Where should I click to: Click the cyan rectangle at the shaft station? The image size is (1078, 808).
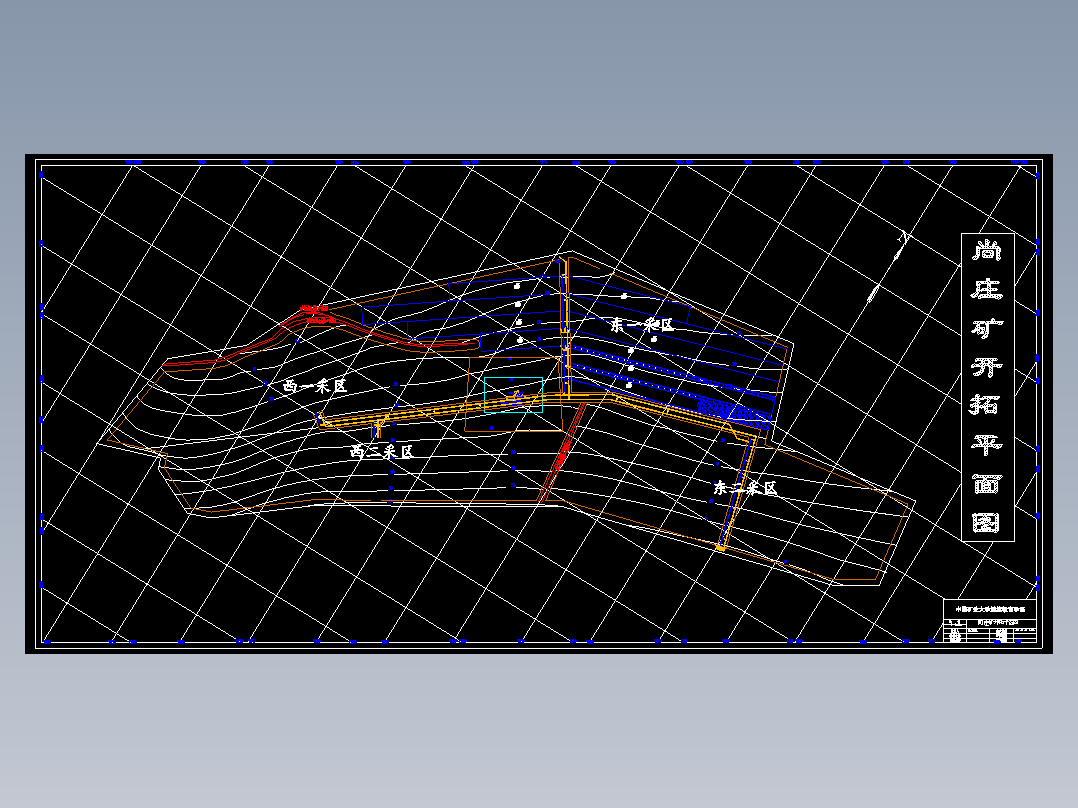click(514, 395)
